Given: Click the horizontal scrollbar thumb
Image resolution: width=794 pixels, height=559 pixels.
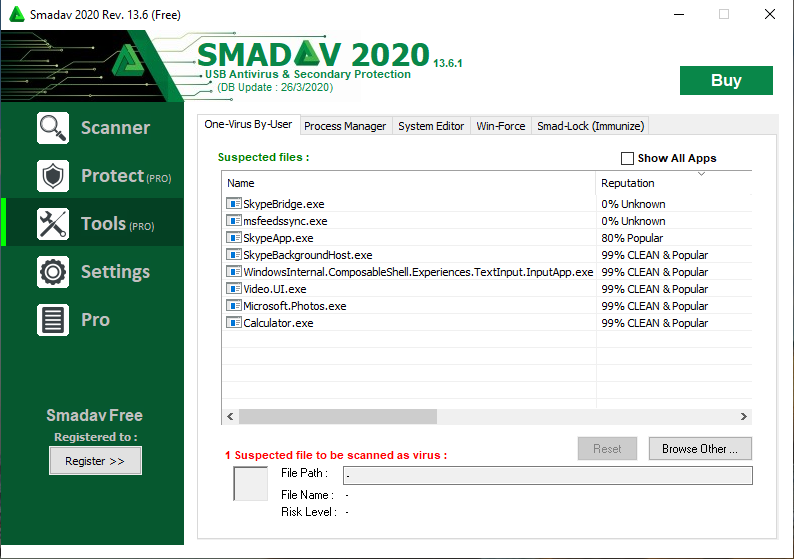Looking at the screenshot, I should click(338, 416).
